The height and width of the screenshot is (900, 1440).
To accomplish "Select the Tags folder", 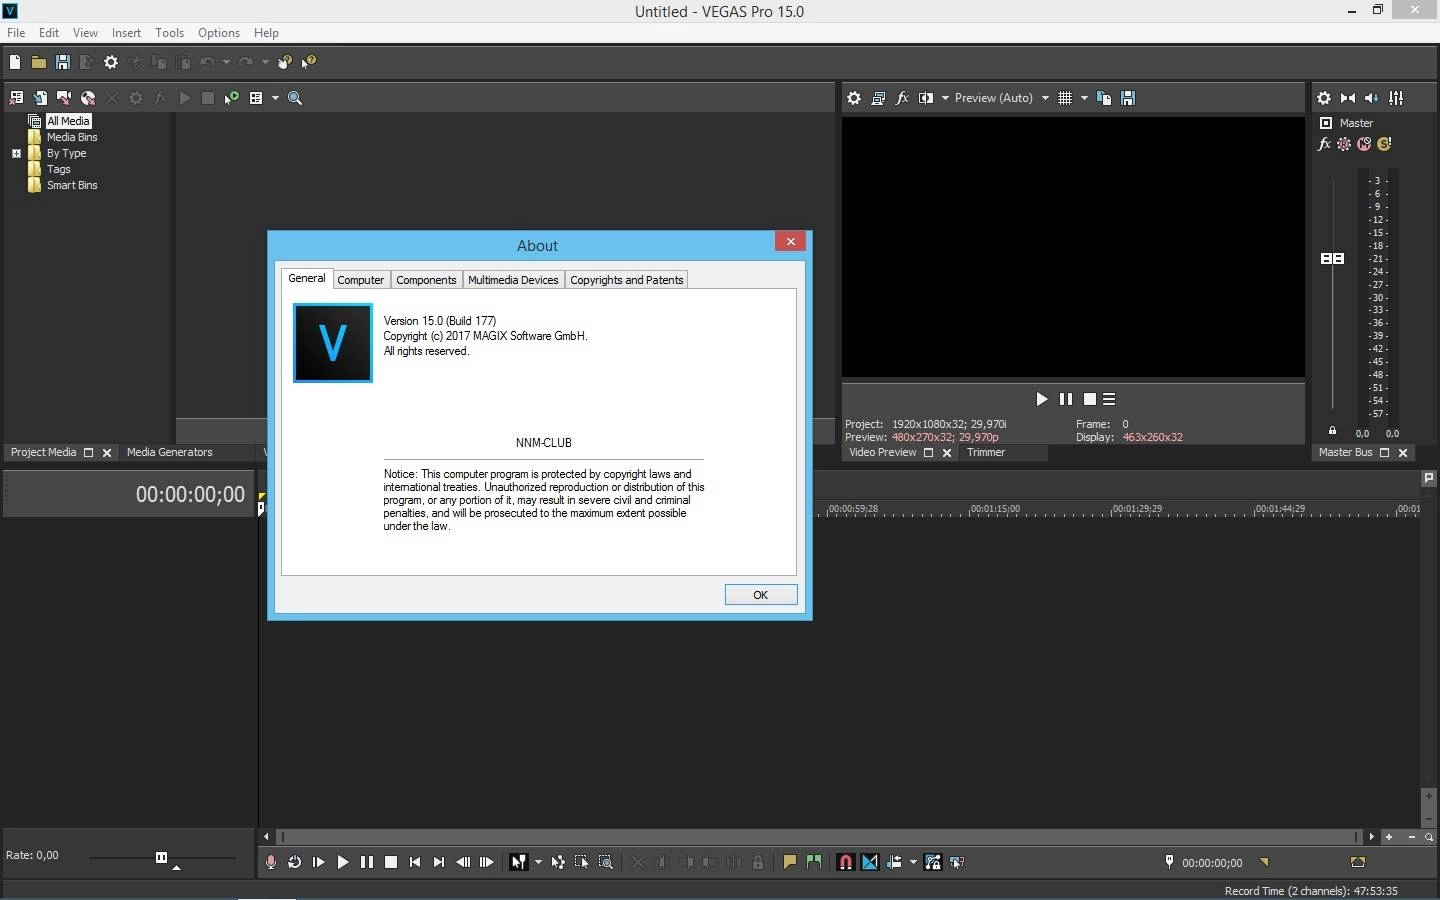I will pyautogui.click(x=59, y=169).
